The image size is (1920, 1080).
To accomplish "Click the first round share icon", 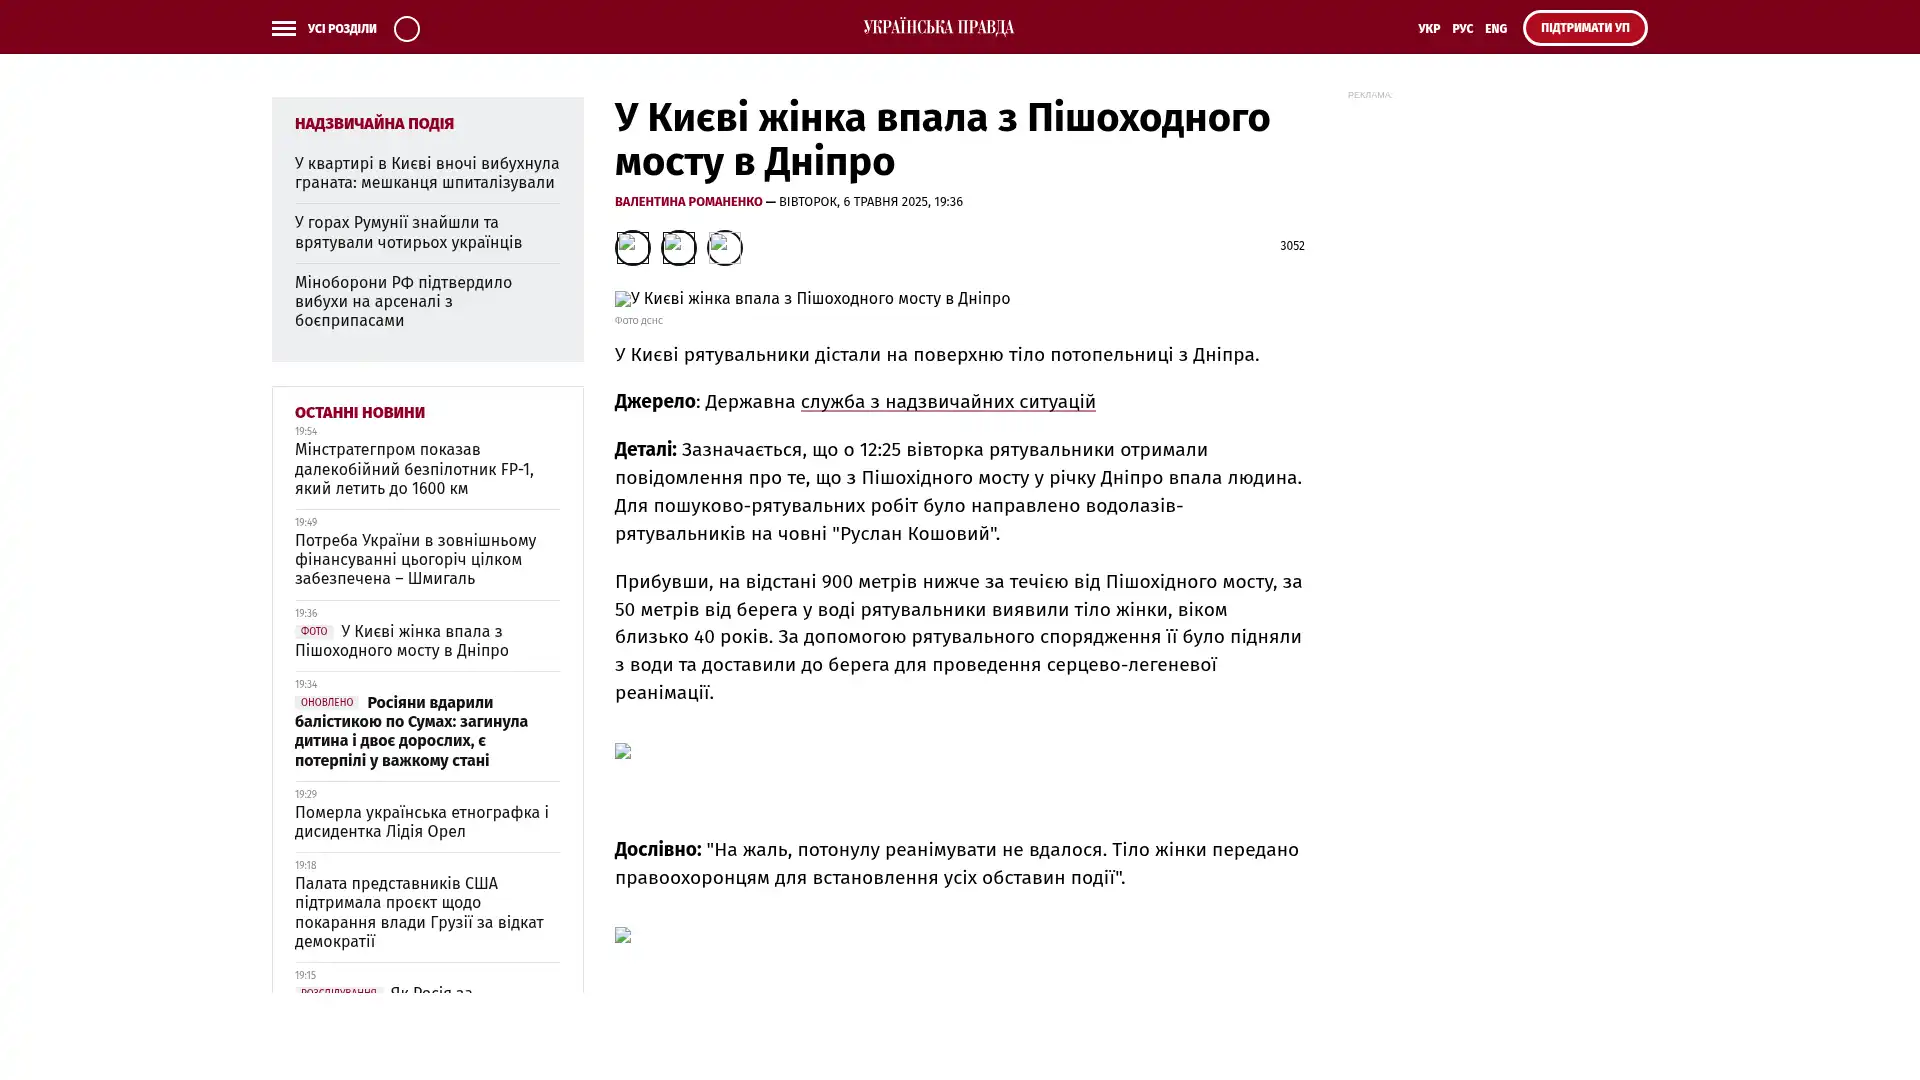I will pos(632,247).
